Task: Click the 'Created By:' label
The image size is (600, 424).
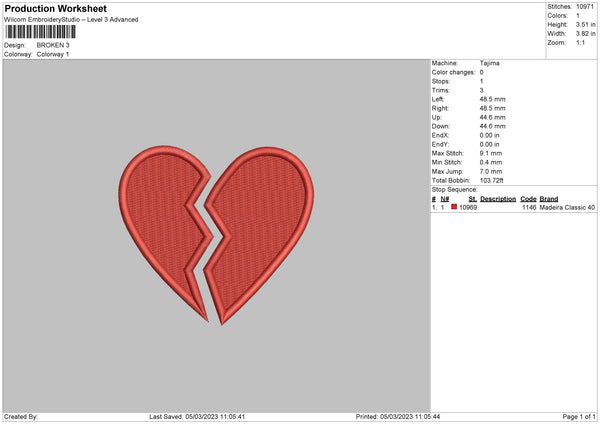Action: point(21,417)
